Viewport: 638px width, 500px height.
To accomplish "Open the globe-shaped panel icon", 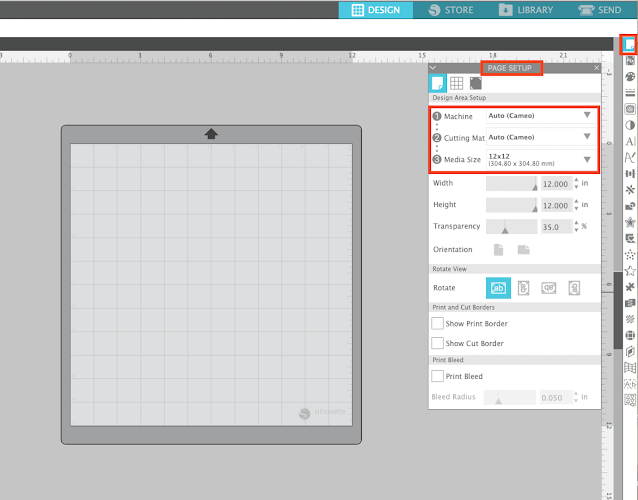I will [x=630, y=335].
